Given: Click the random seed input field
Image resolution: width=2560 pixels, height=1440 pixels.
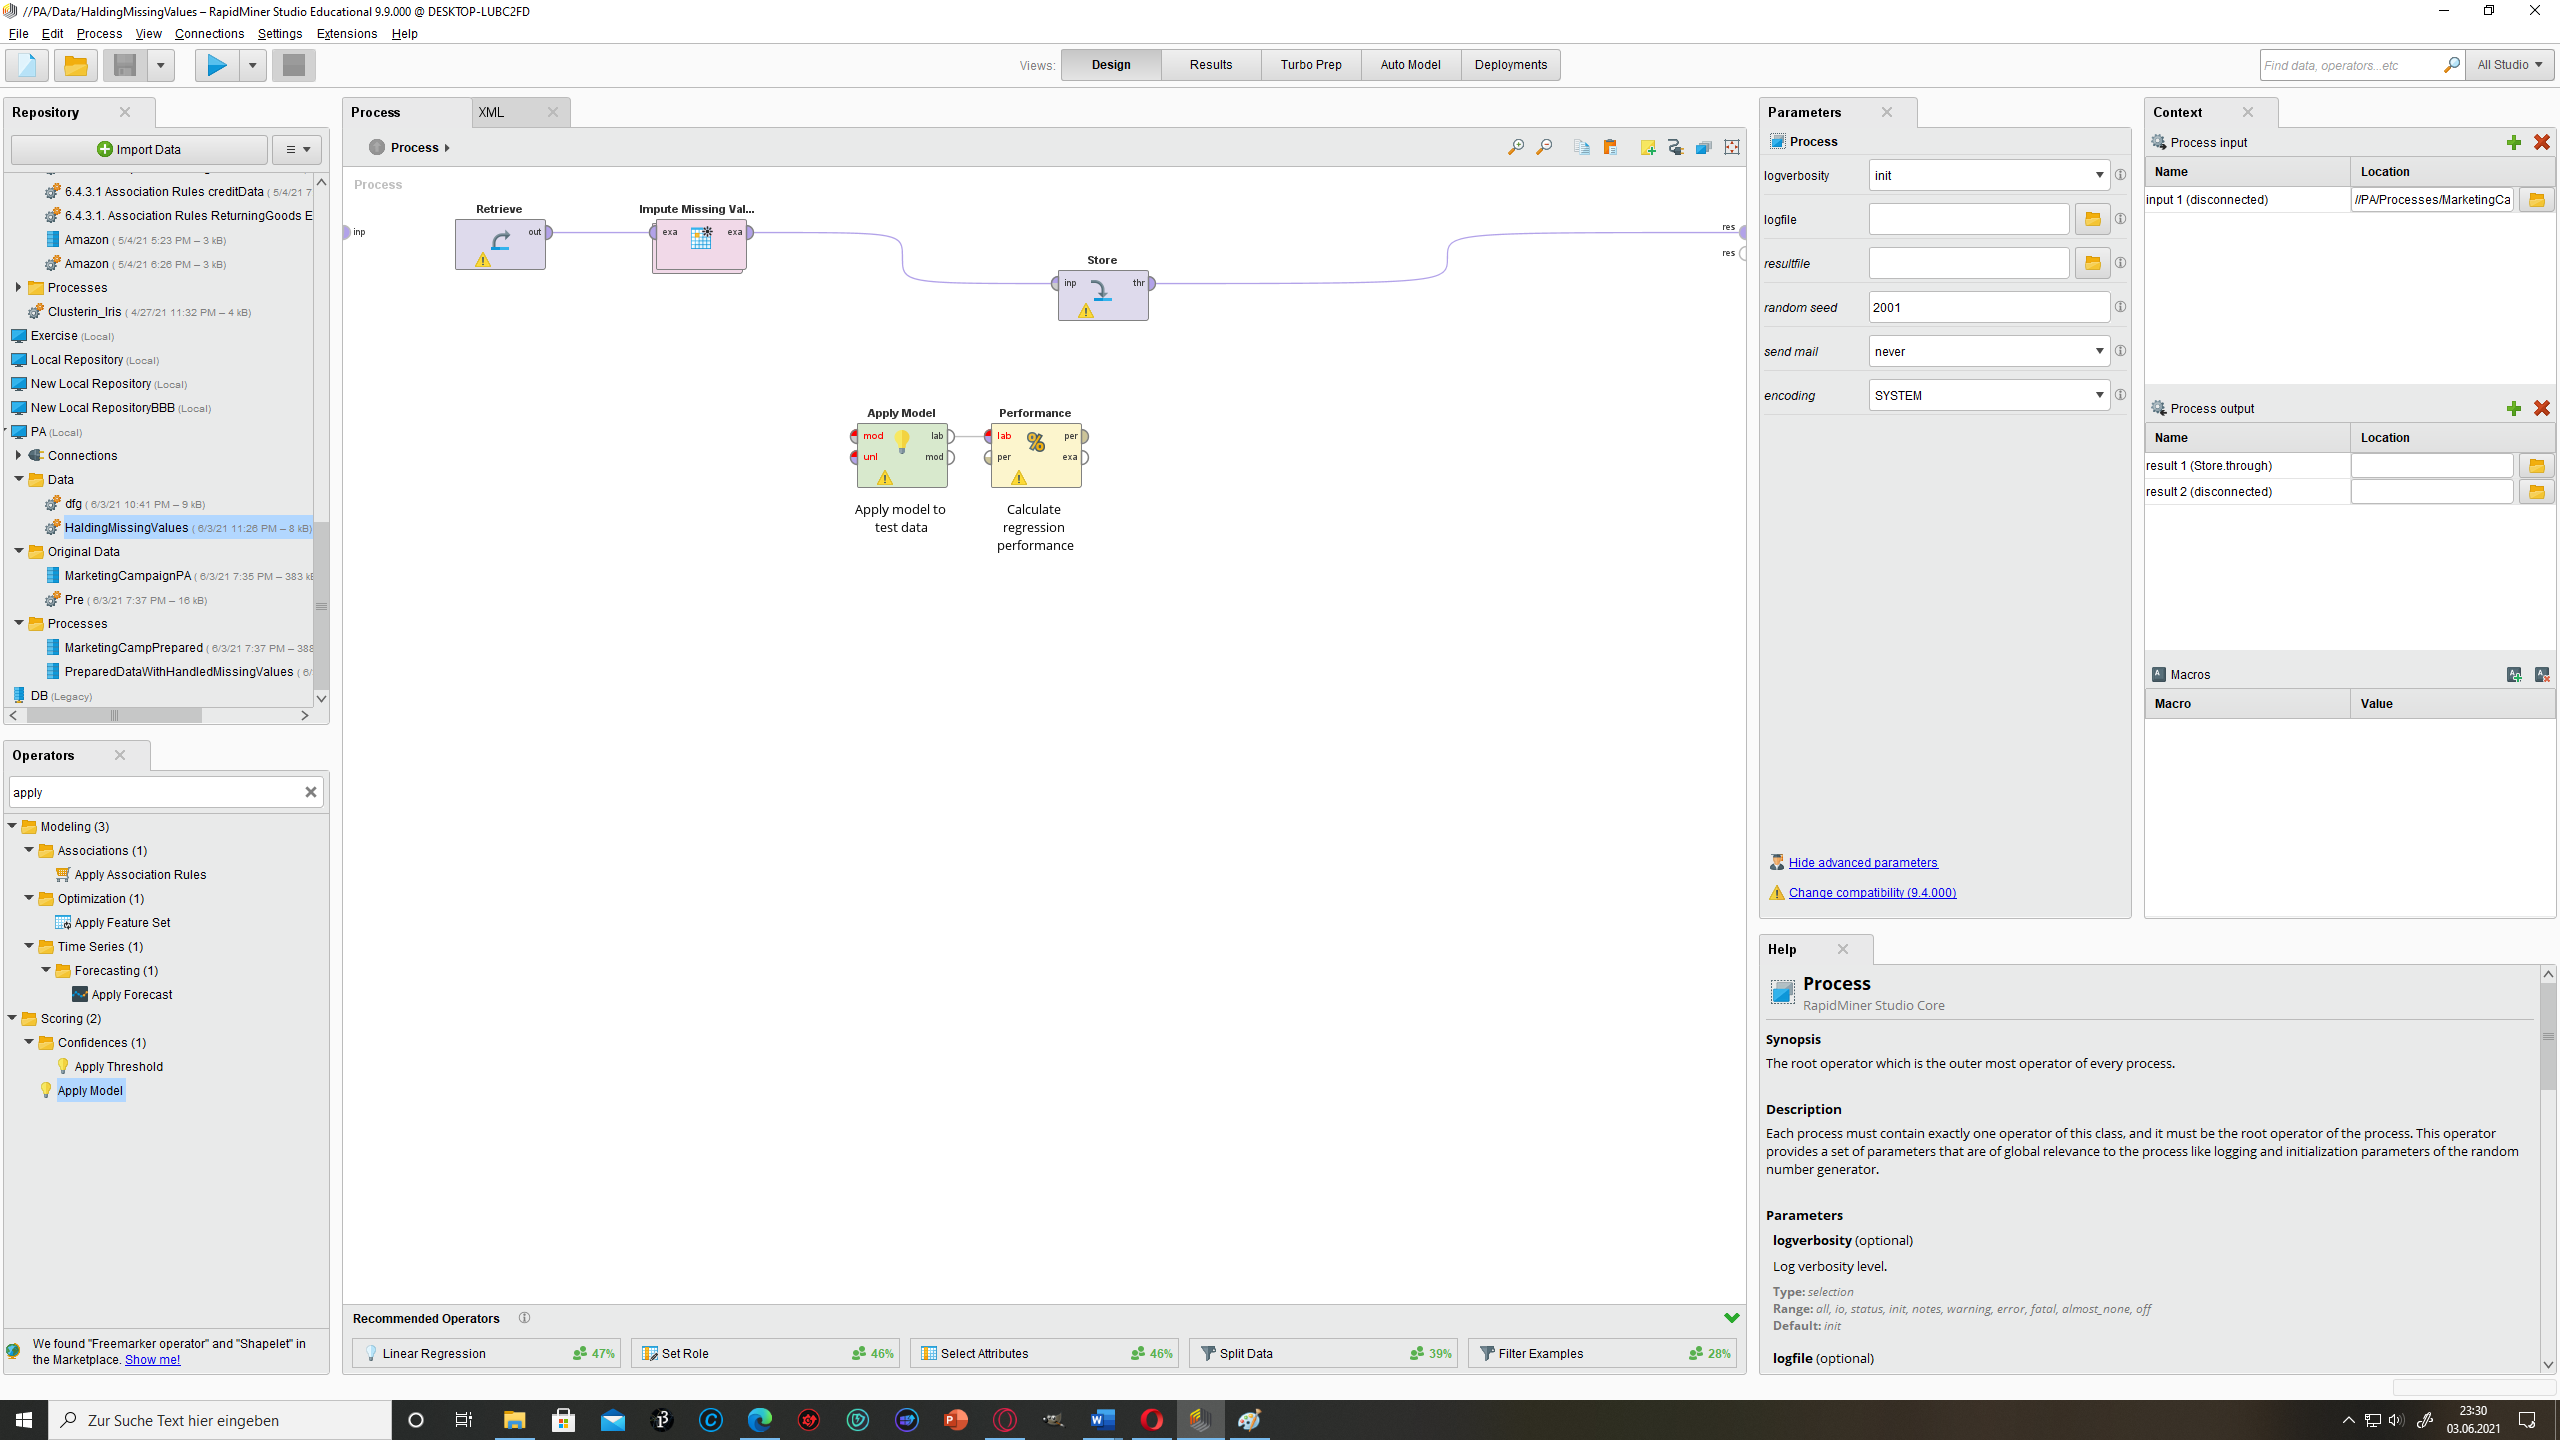Looking at the screenshot, I should click(x=1989, y=308).
